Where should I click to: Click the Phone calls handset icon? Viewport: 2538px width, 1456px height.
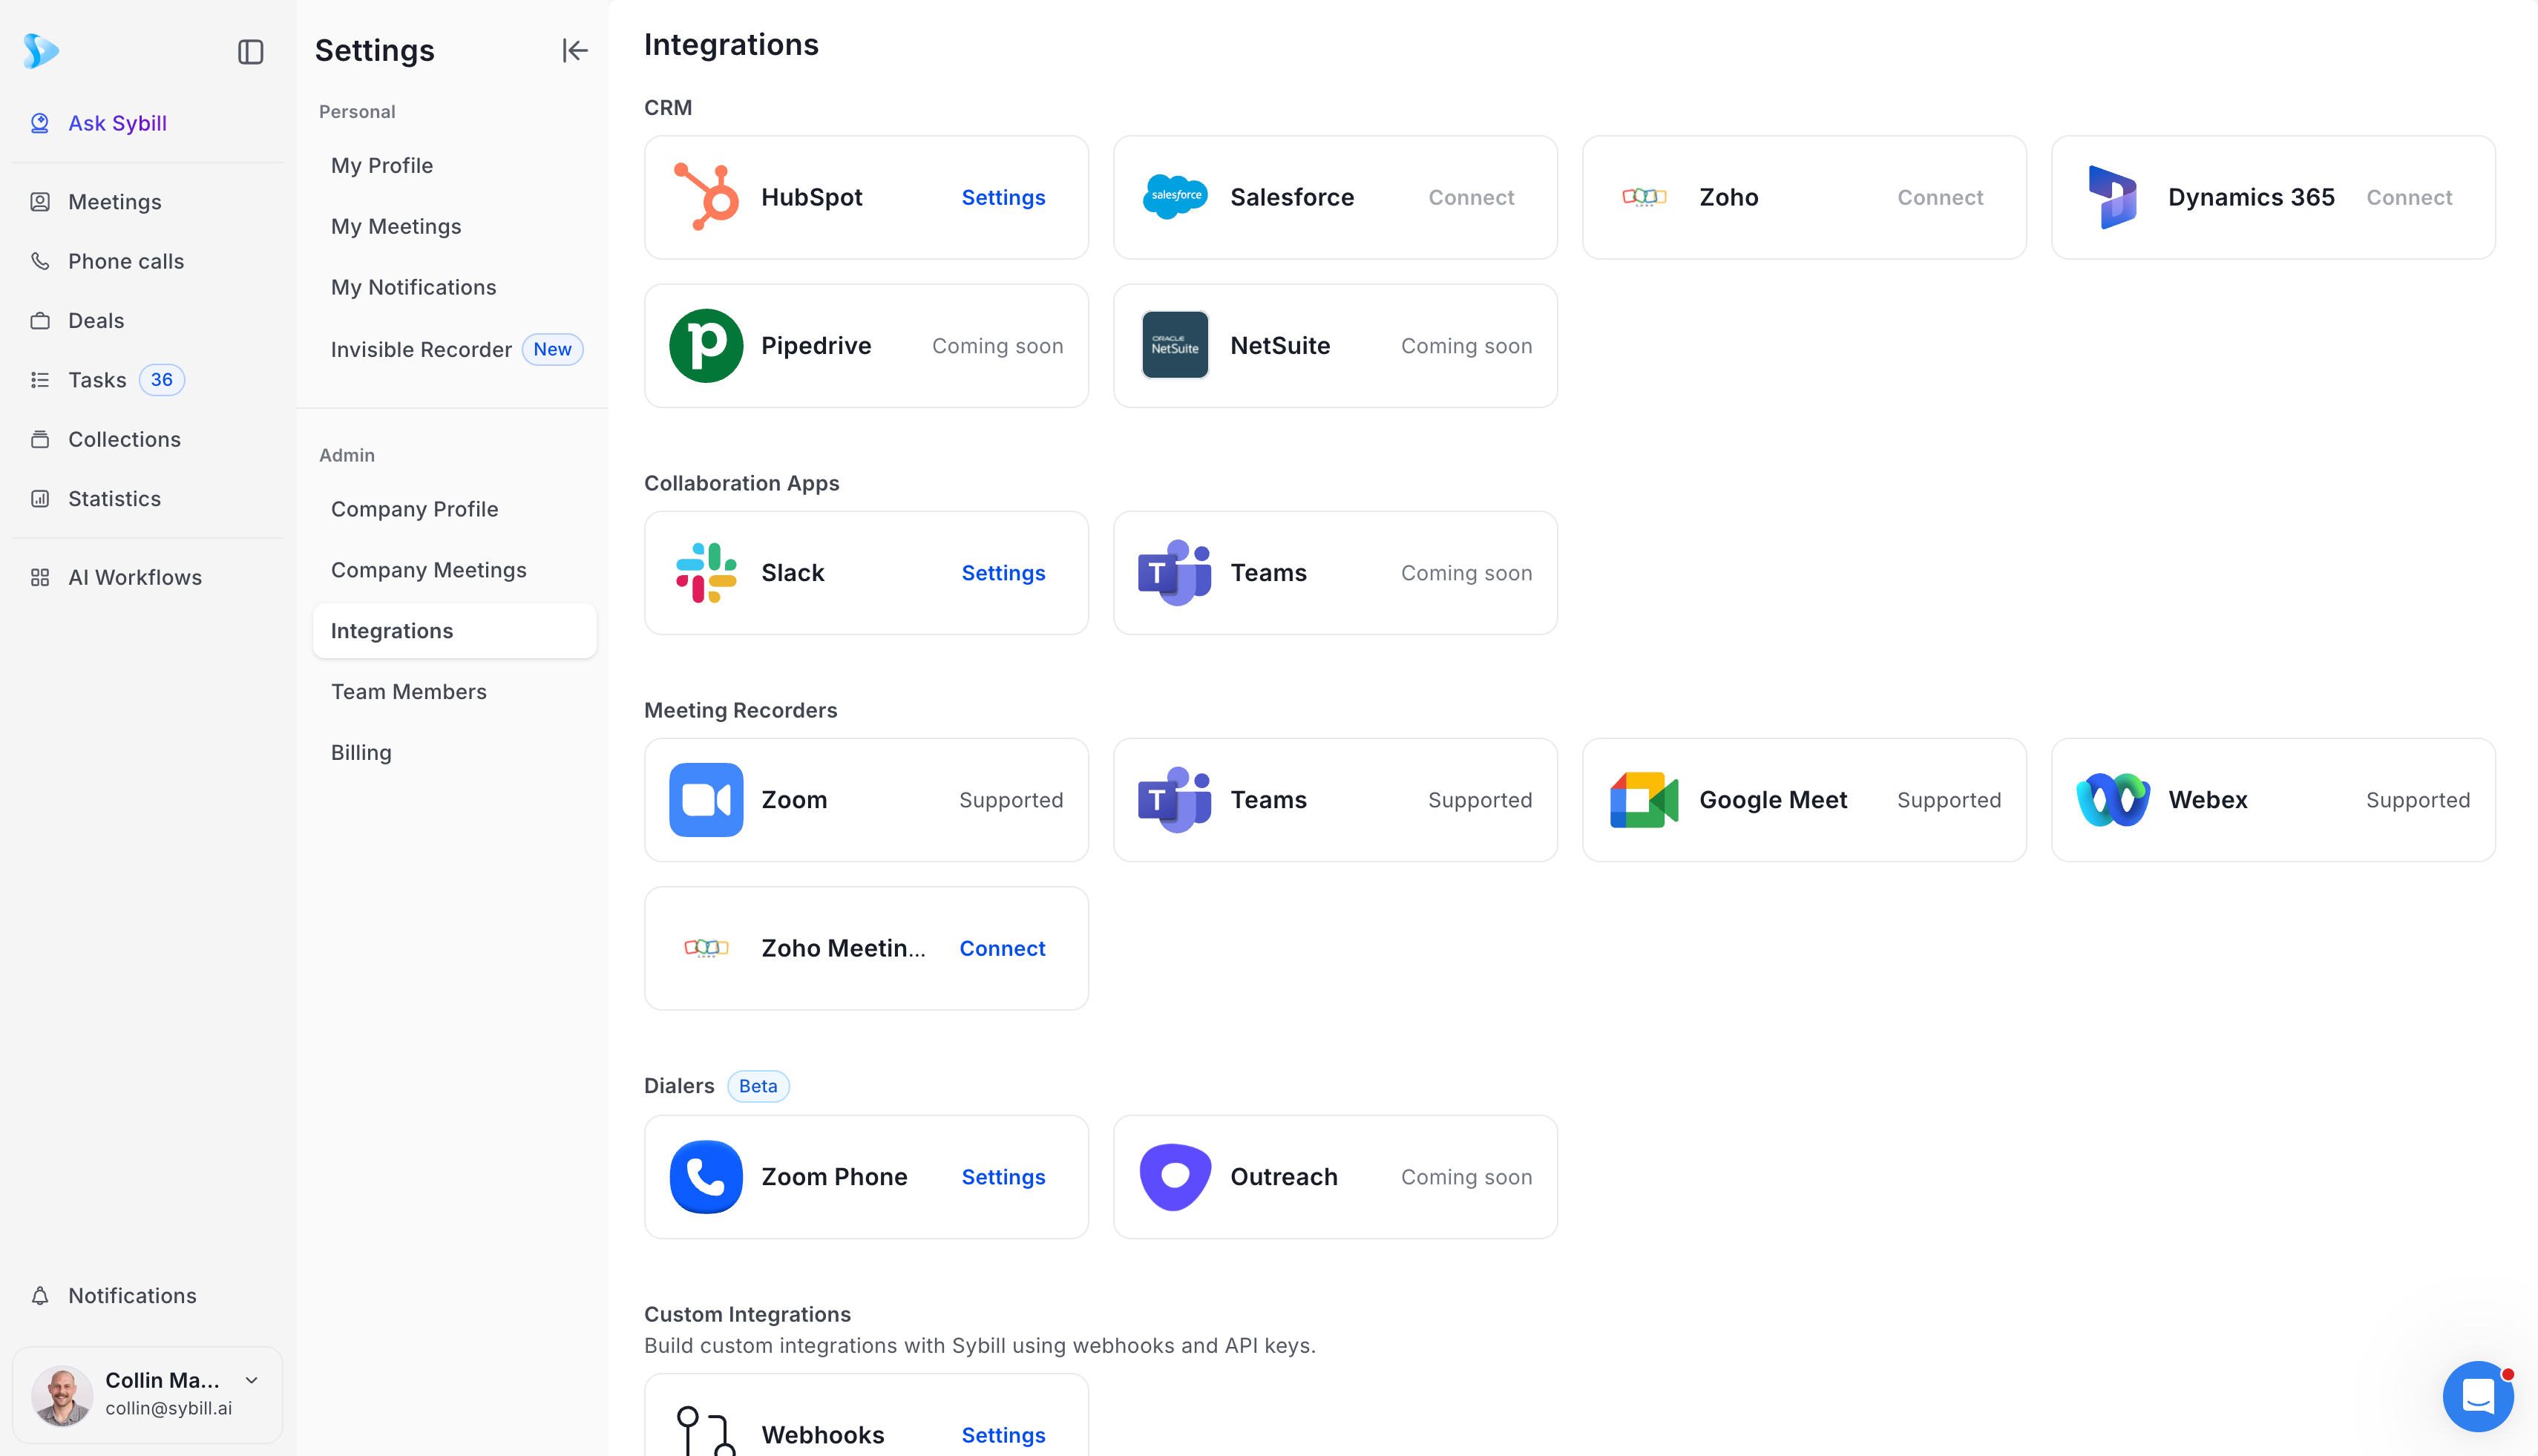(40, 261)
